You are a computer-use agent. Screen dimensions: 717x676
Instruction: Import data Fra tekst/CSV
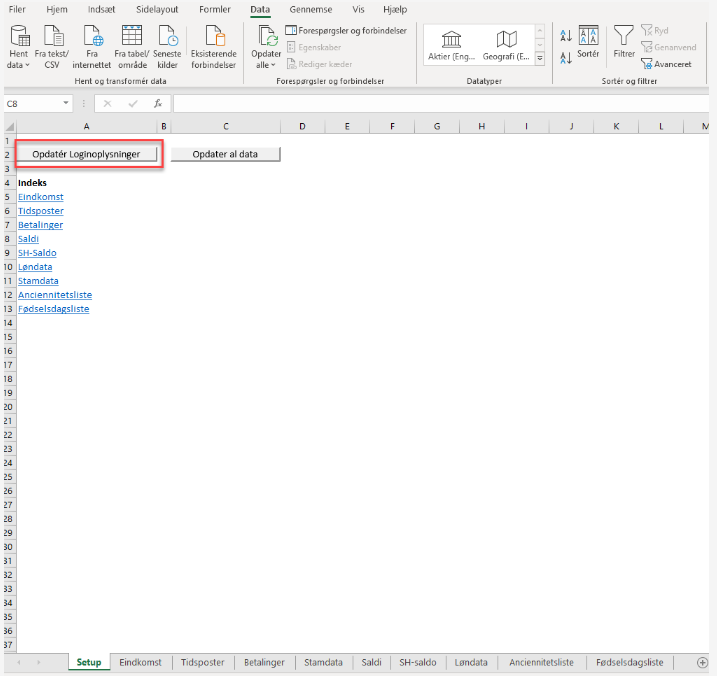(x=52, y=47)
